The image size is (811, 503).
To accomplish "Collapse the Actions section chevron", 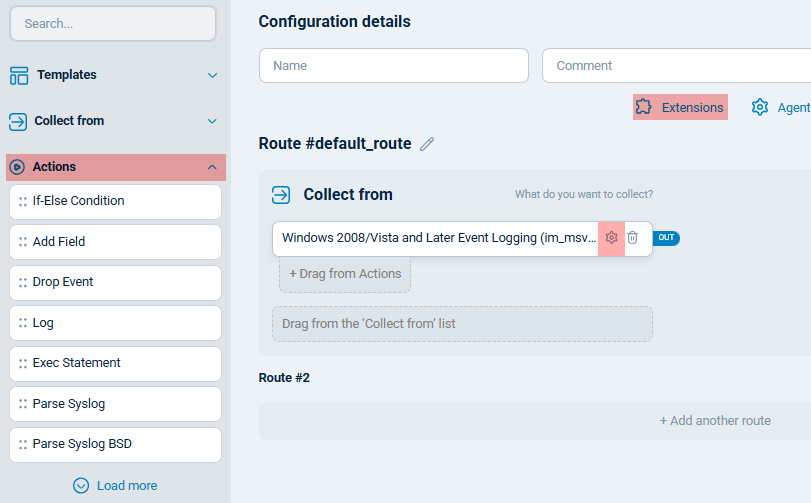I will pyautogui.click(x=212, y=167).
